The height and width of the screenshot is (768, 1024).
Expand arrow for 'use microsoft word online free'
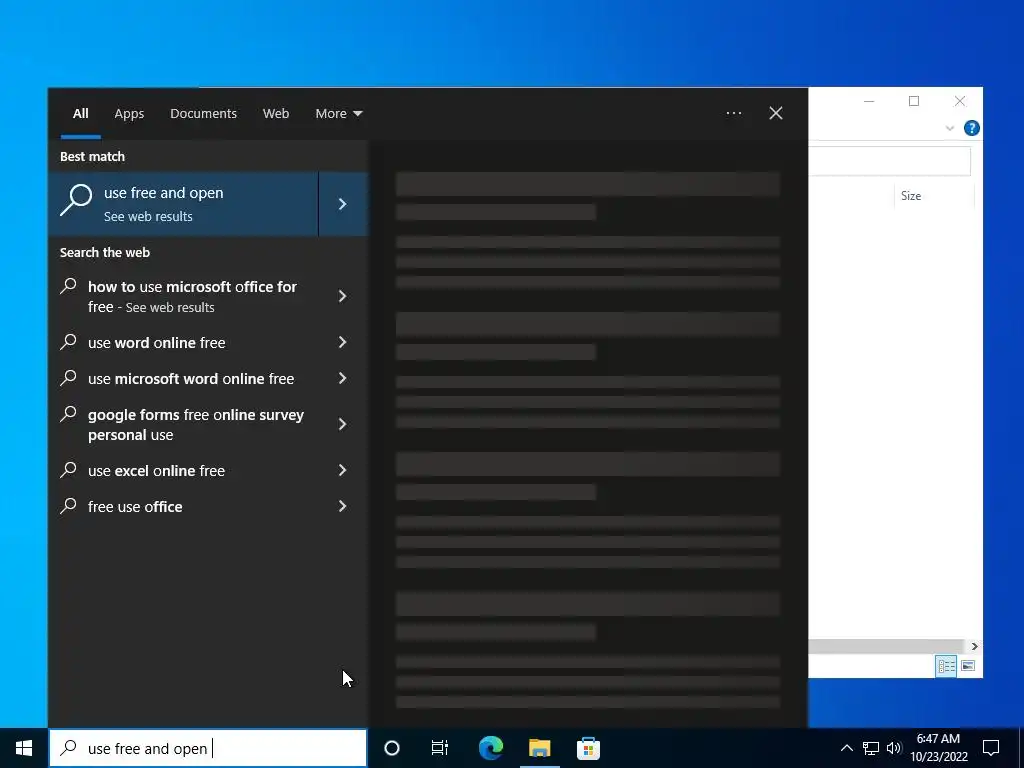point(343,378)
